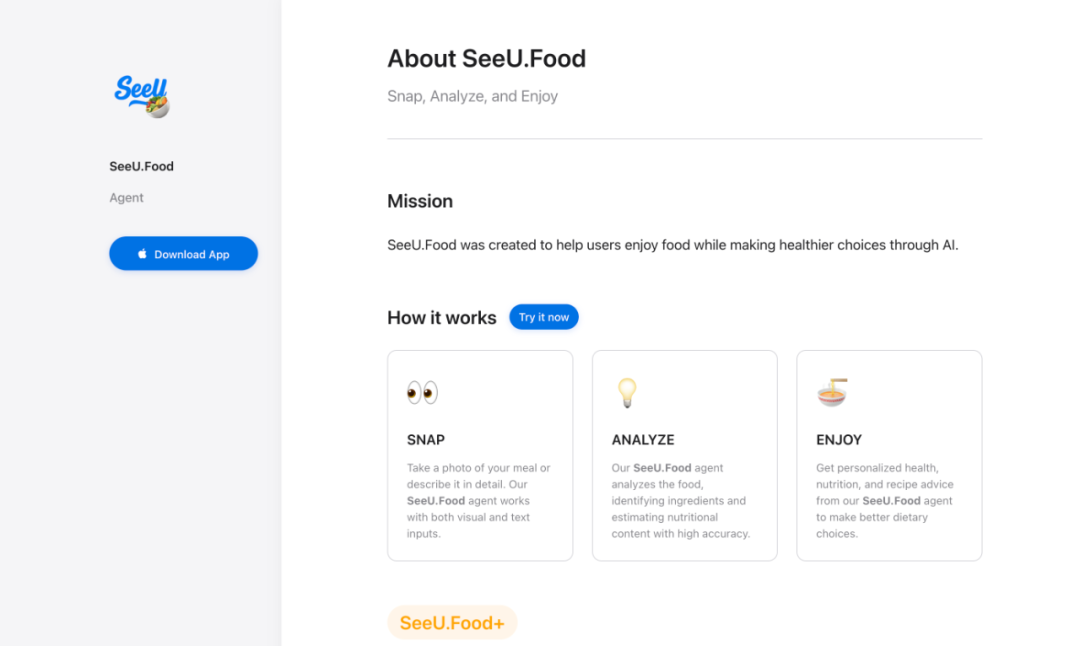Click the Apple icon on Download App
1080x646 pixels.
pyautogui.click(x=143, y=254)
